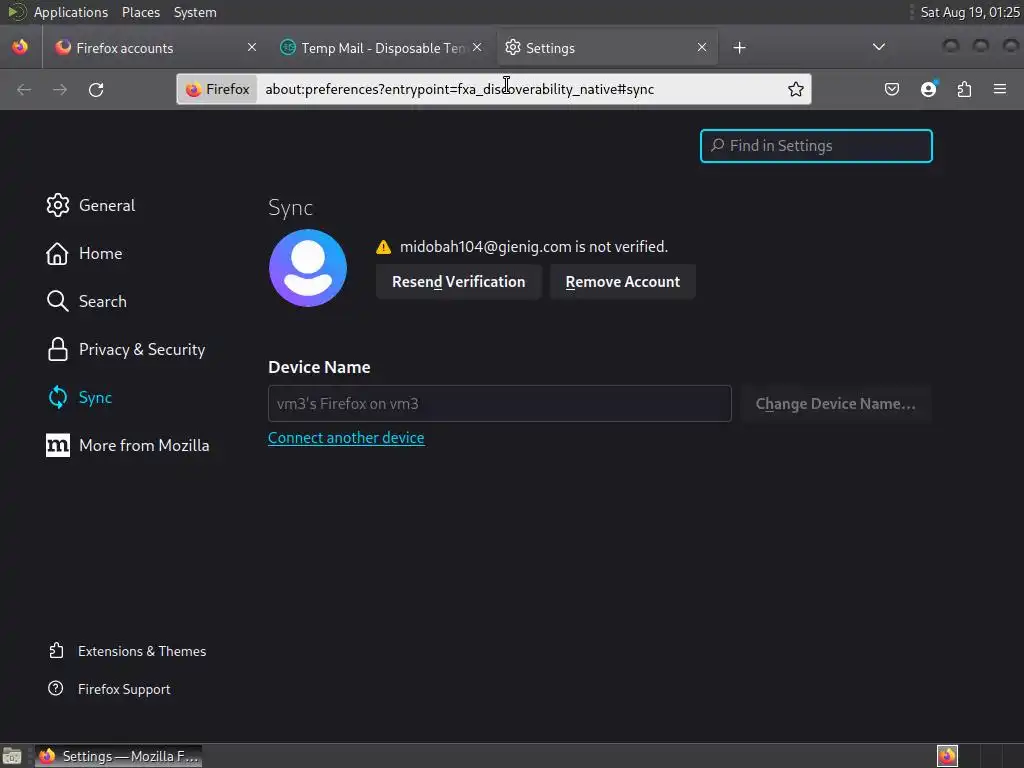This screenshot has height=768, width=1024.
Task: Open the System menu
Action: (x=195, y=12)
